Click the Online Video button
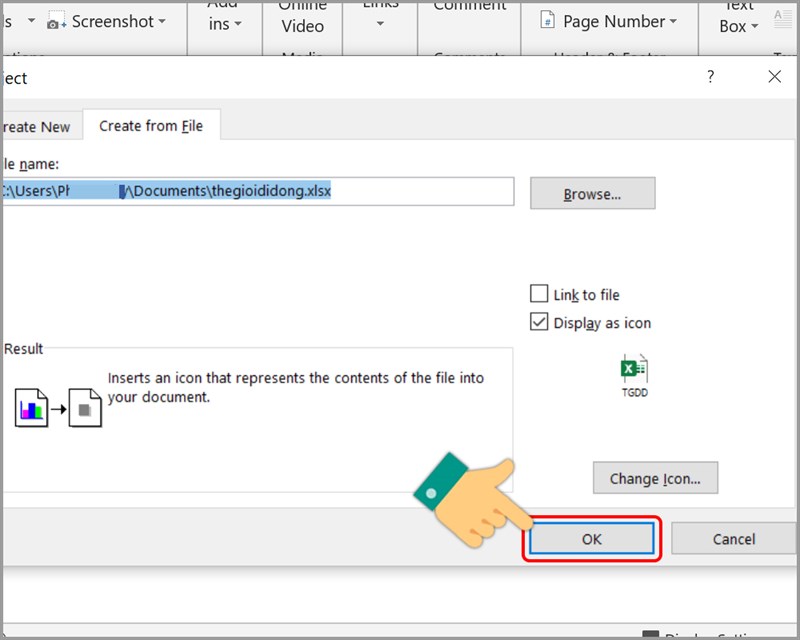800x640 pixels. pyautogui.click(x=303, y=20)
